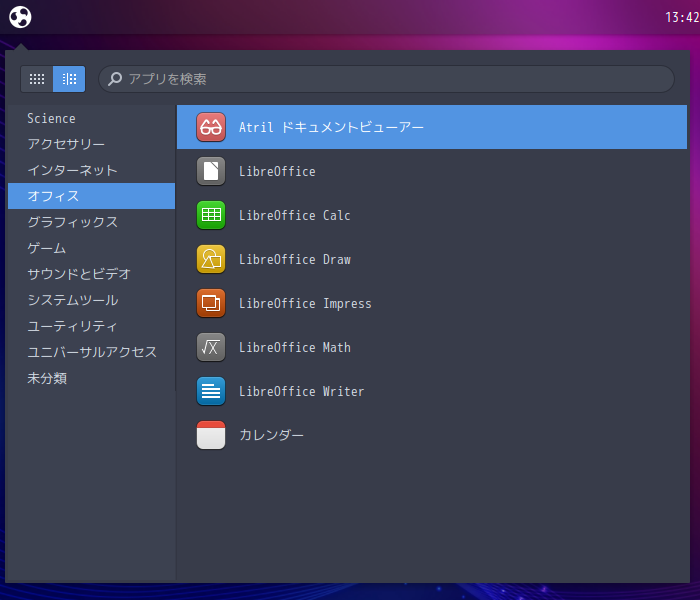Open the 未分類 category

coord(92,378)
